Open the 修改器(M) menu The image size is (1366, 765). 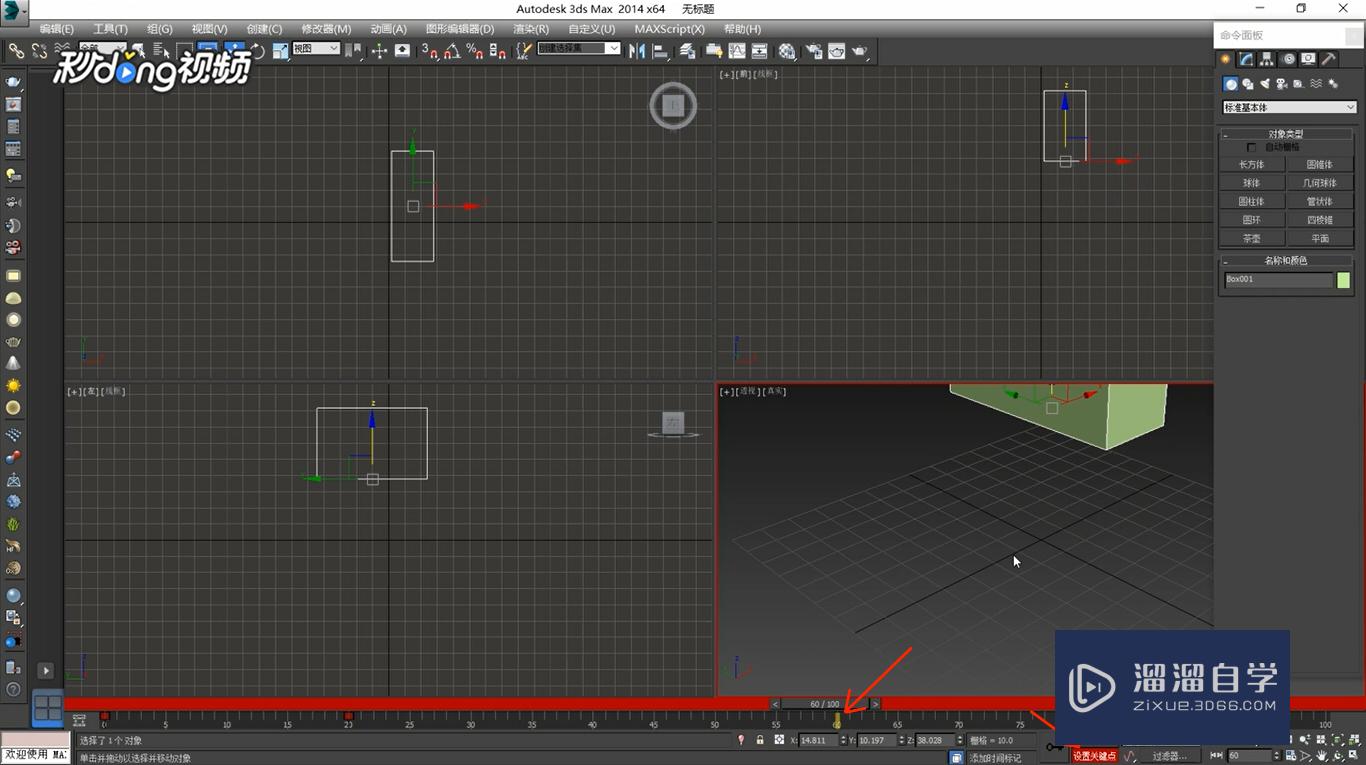click(326, 29)
